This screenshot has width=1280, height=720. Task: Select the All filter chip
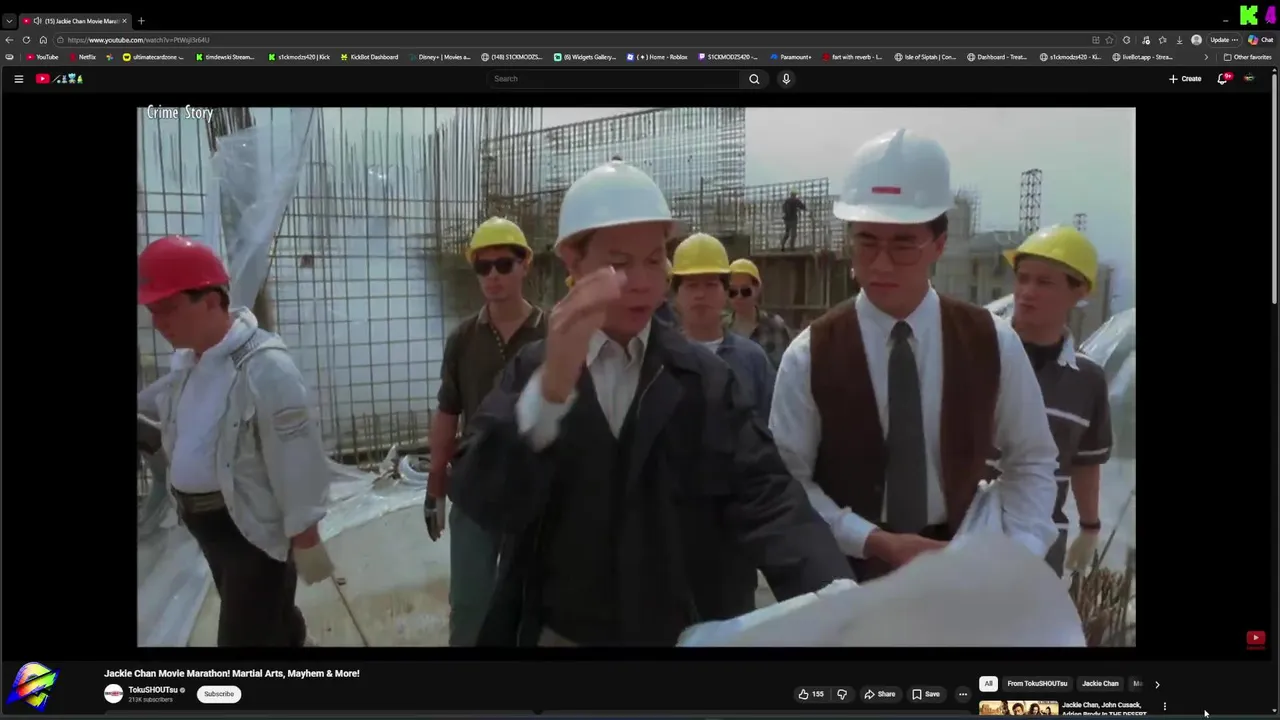(x=988, y=684)
